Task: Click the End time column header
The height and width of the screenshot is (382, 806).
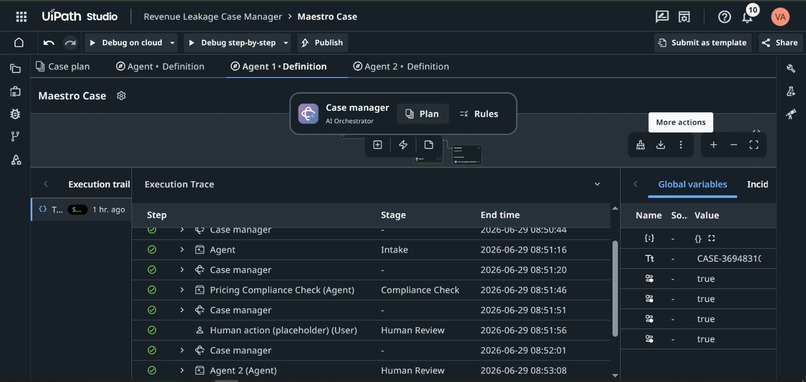Action: [x=500, y=215]
